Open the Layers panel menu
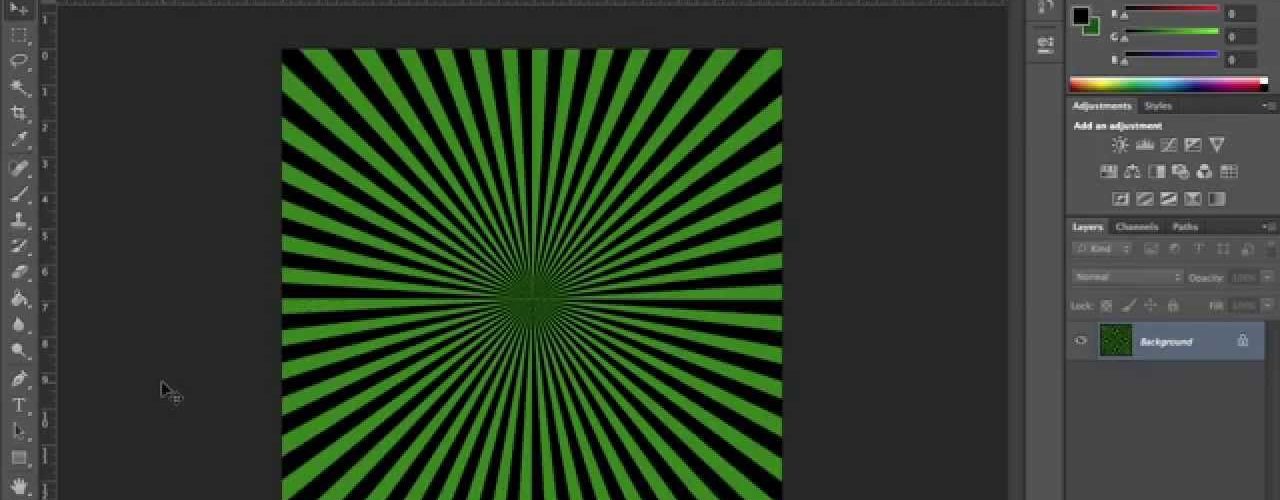1280x500 pixels. 1268,227
